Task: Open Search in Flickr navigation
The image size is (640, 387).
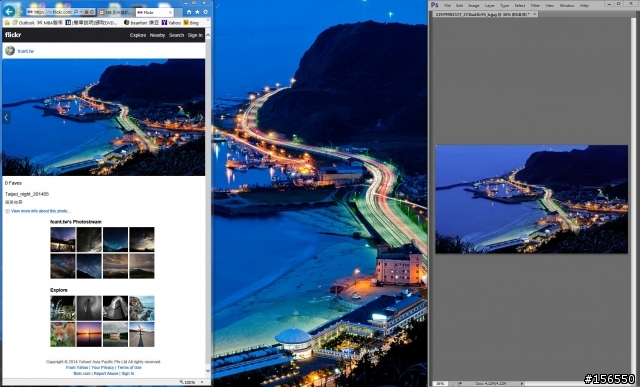Action: [x=176, y=36]
